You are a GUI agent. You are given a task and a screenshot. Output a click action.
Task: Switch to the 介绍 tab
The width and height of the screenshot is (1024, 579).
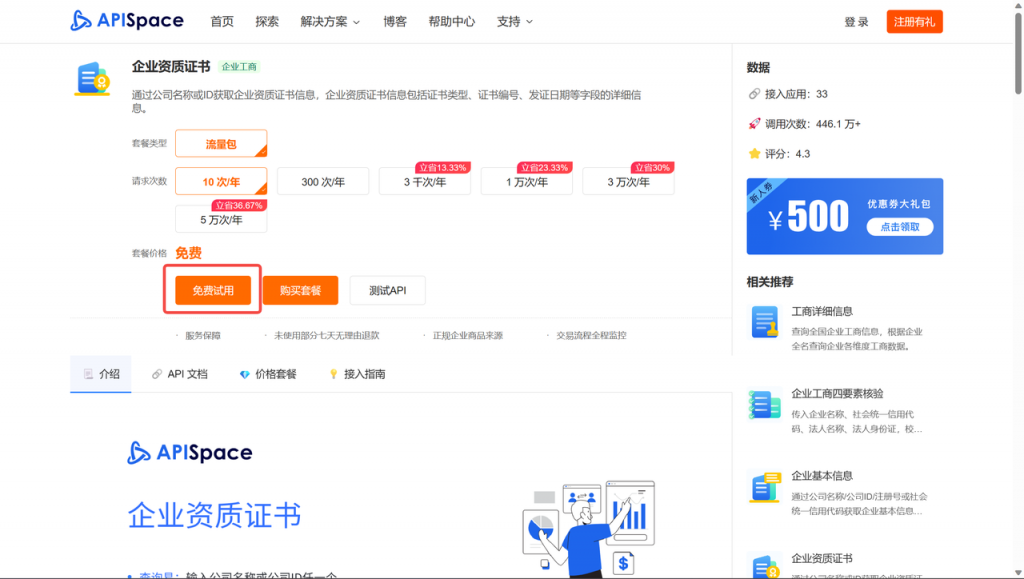pos(101,374)
